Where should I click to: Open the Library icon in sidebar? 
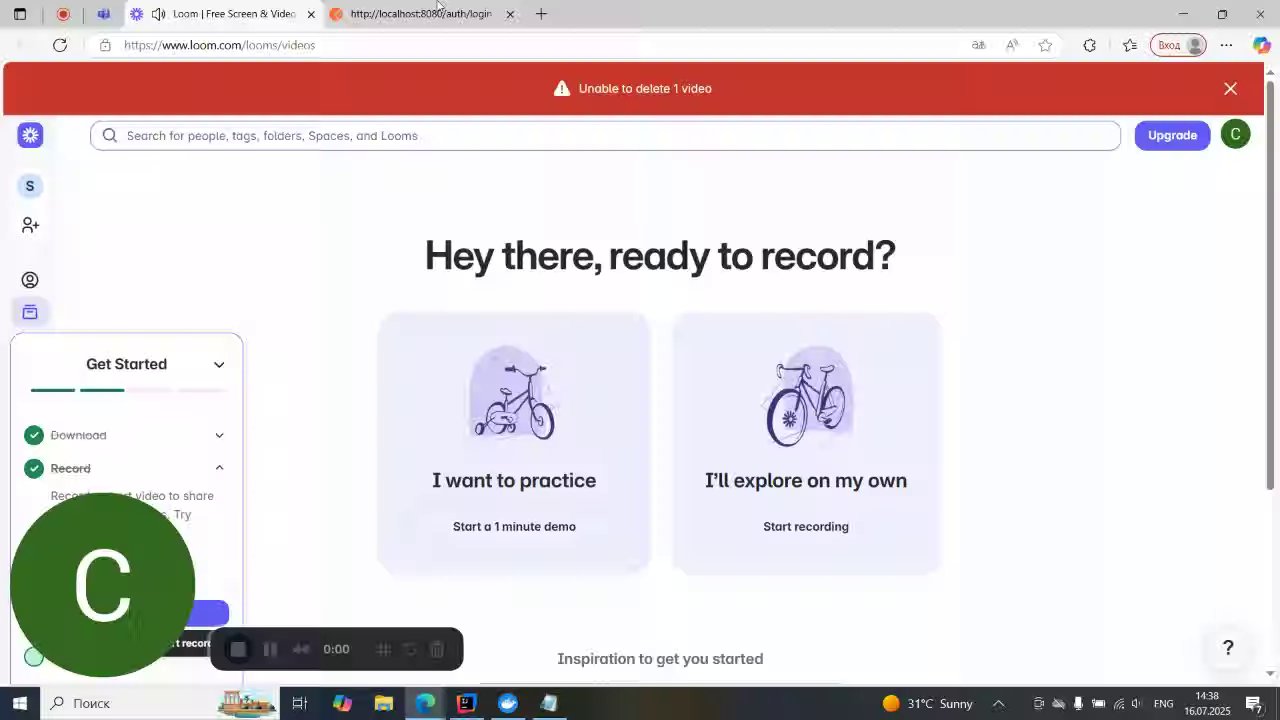point(30,312)
